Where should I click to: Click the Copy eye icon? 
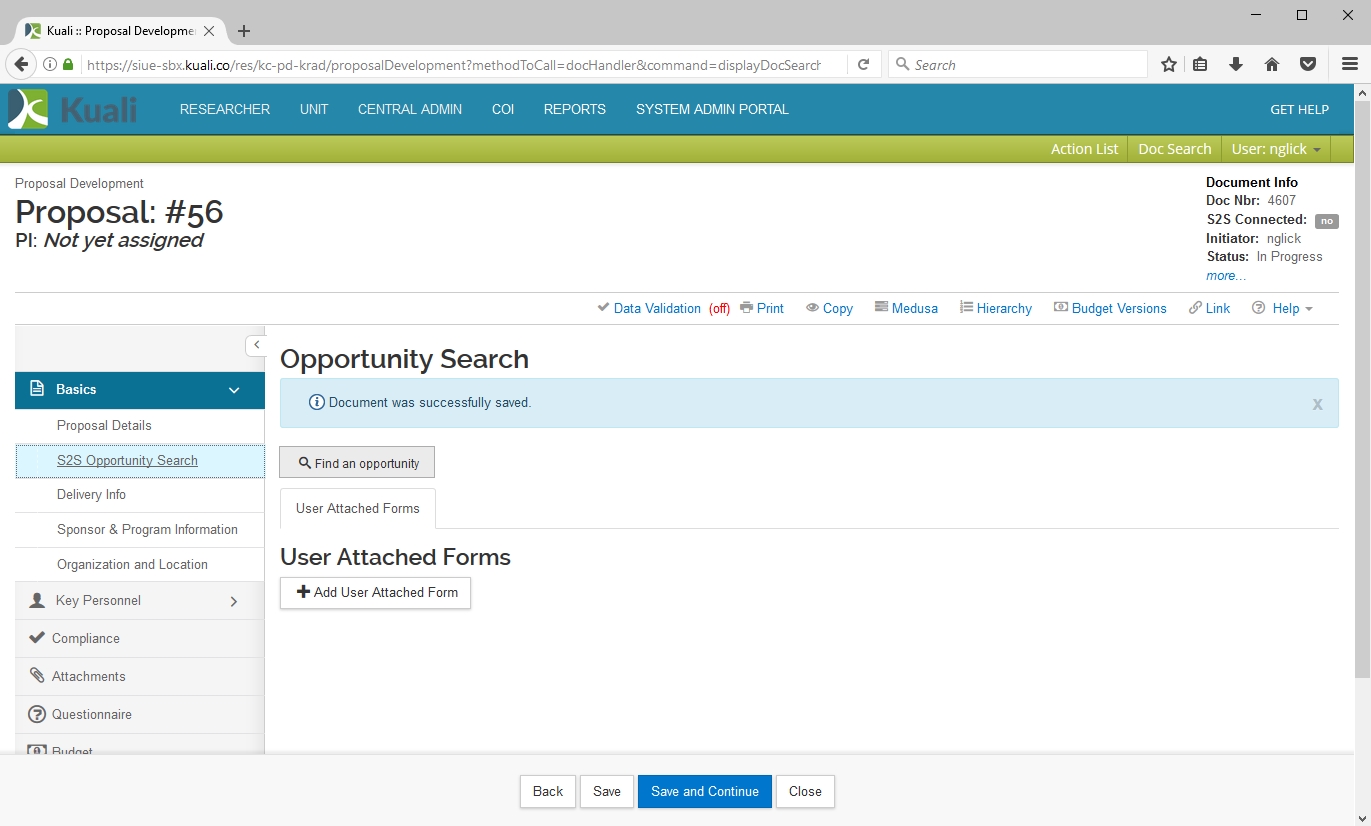(812, 308)
